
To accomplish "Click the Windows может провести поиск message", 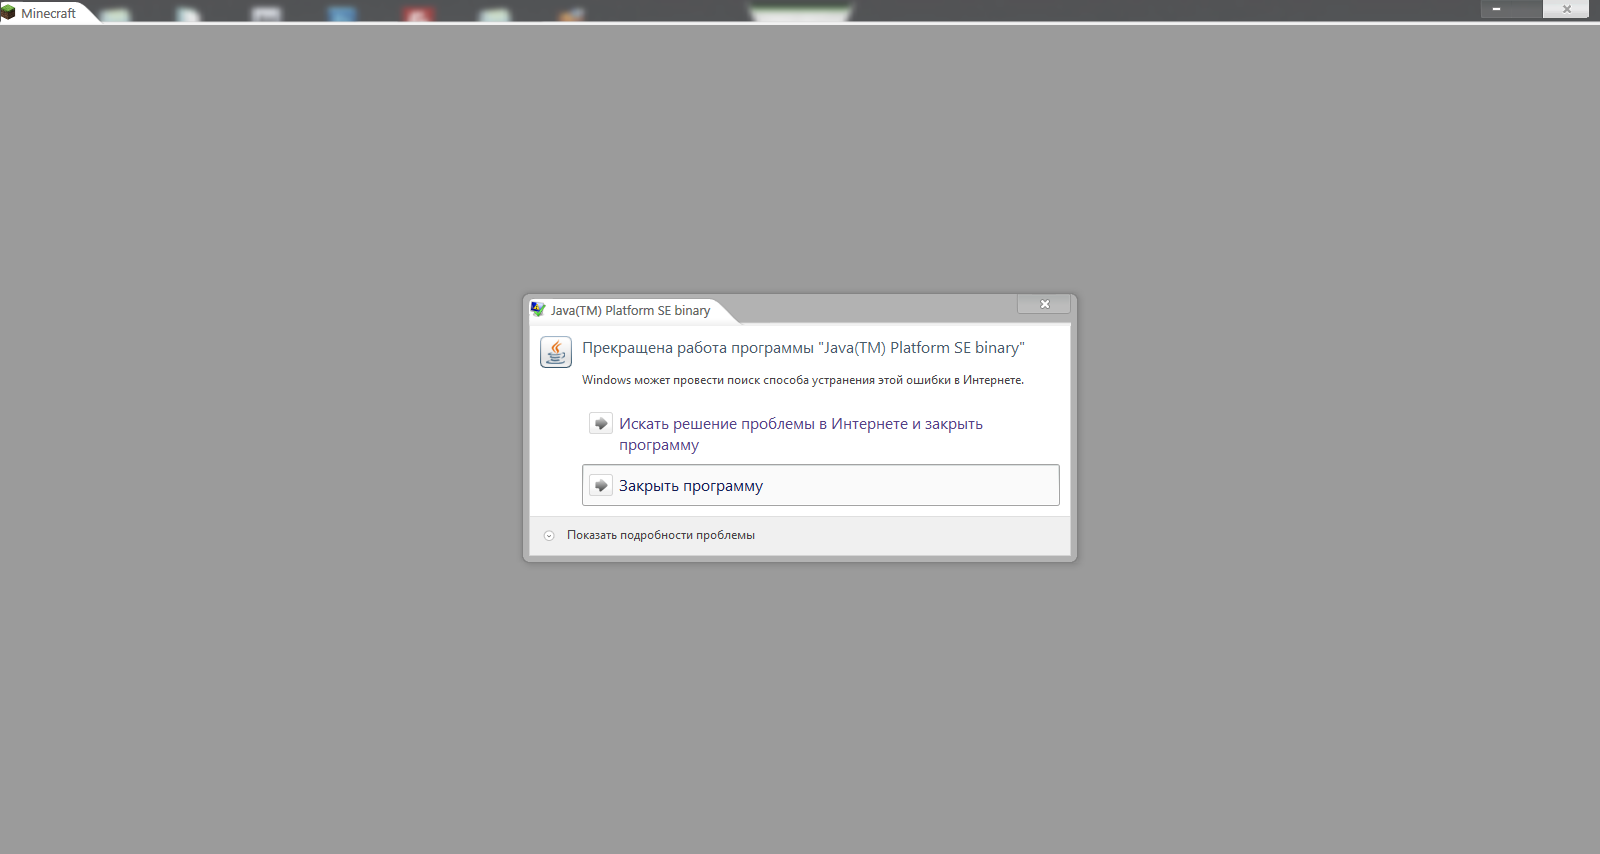I will click(x=803, y=380).
